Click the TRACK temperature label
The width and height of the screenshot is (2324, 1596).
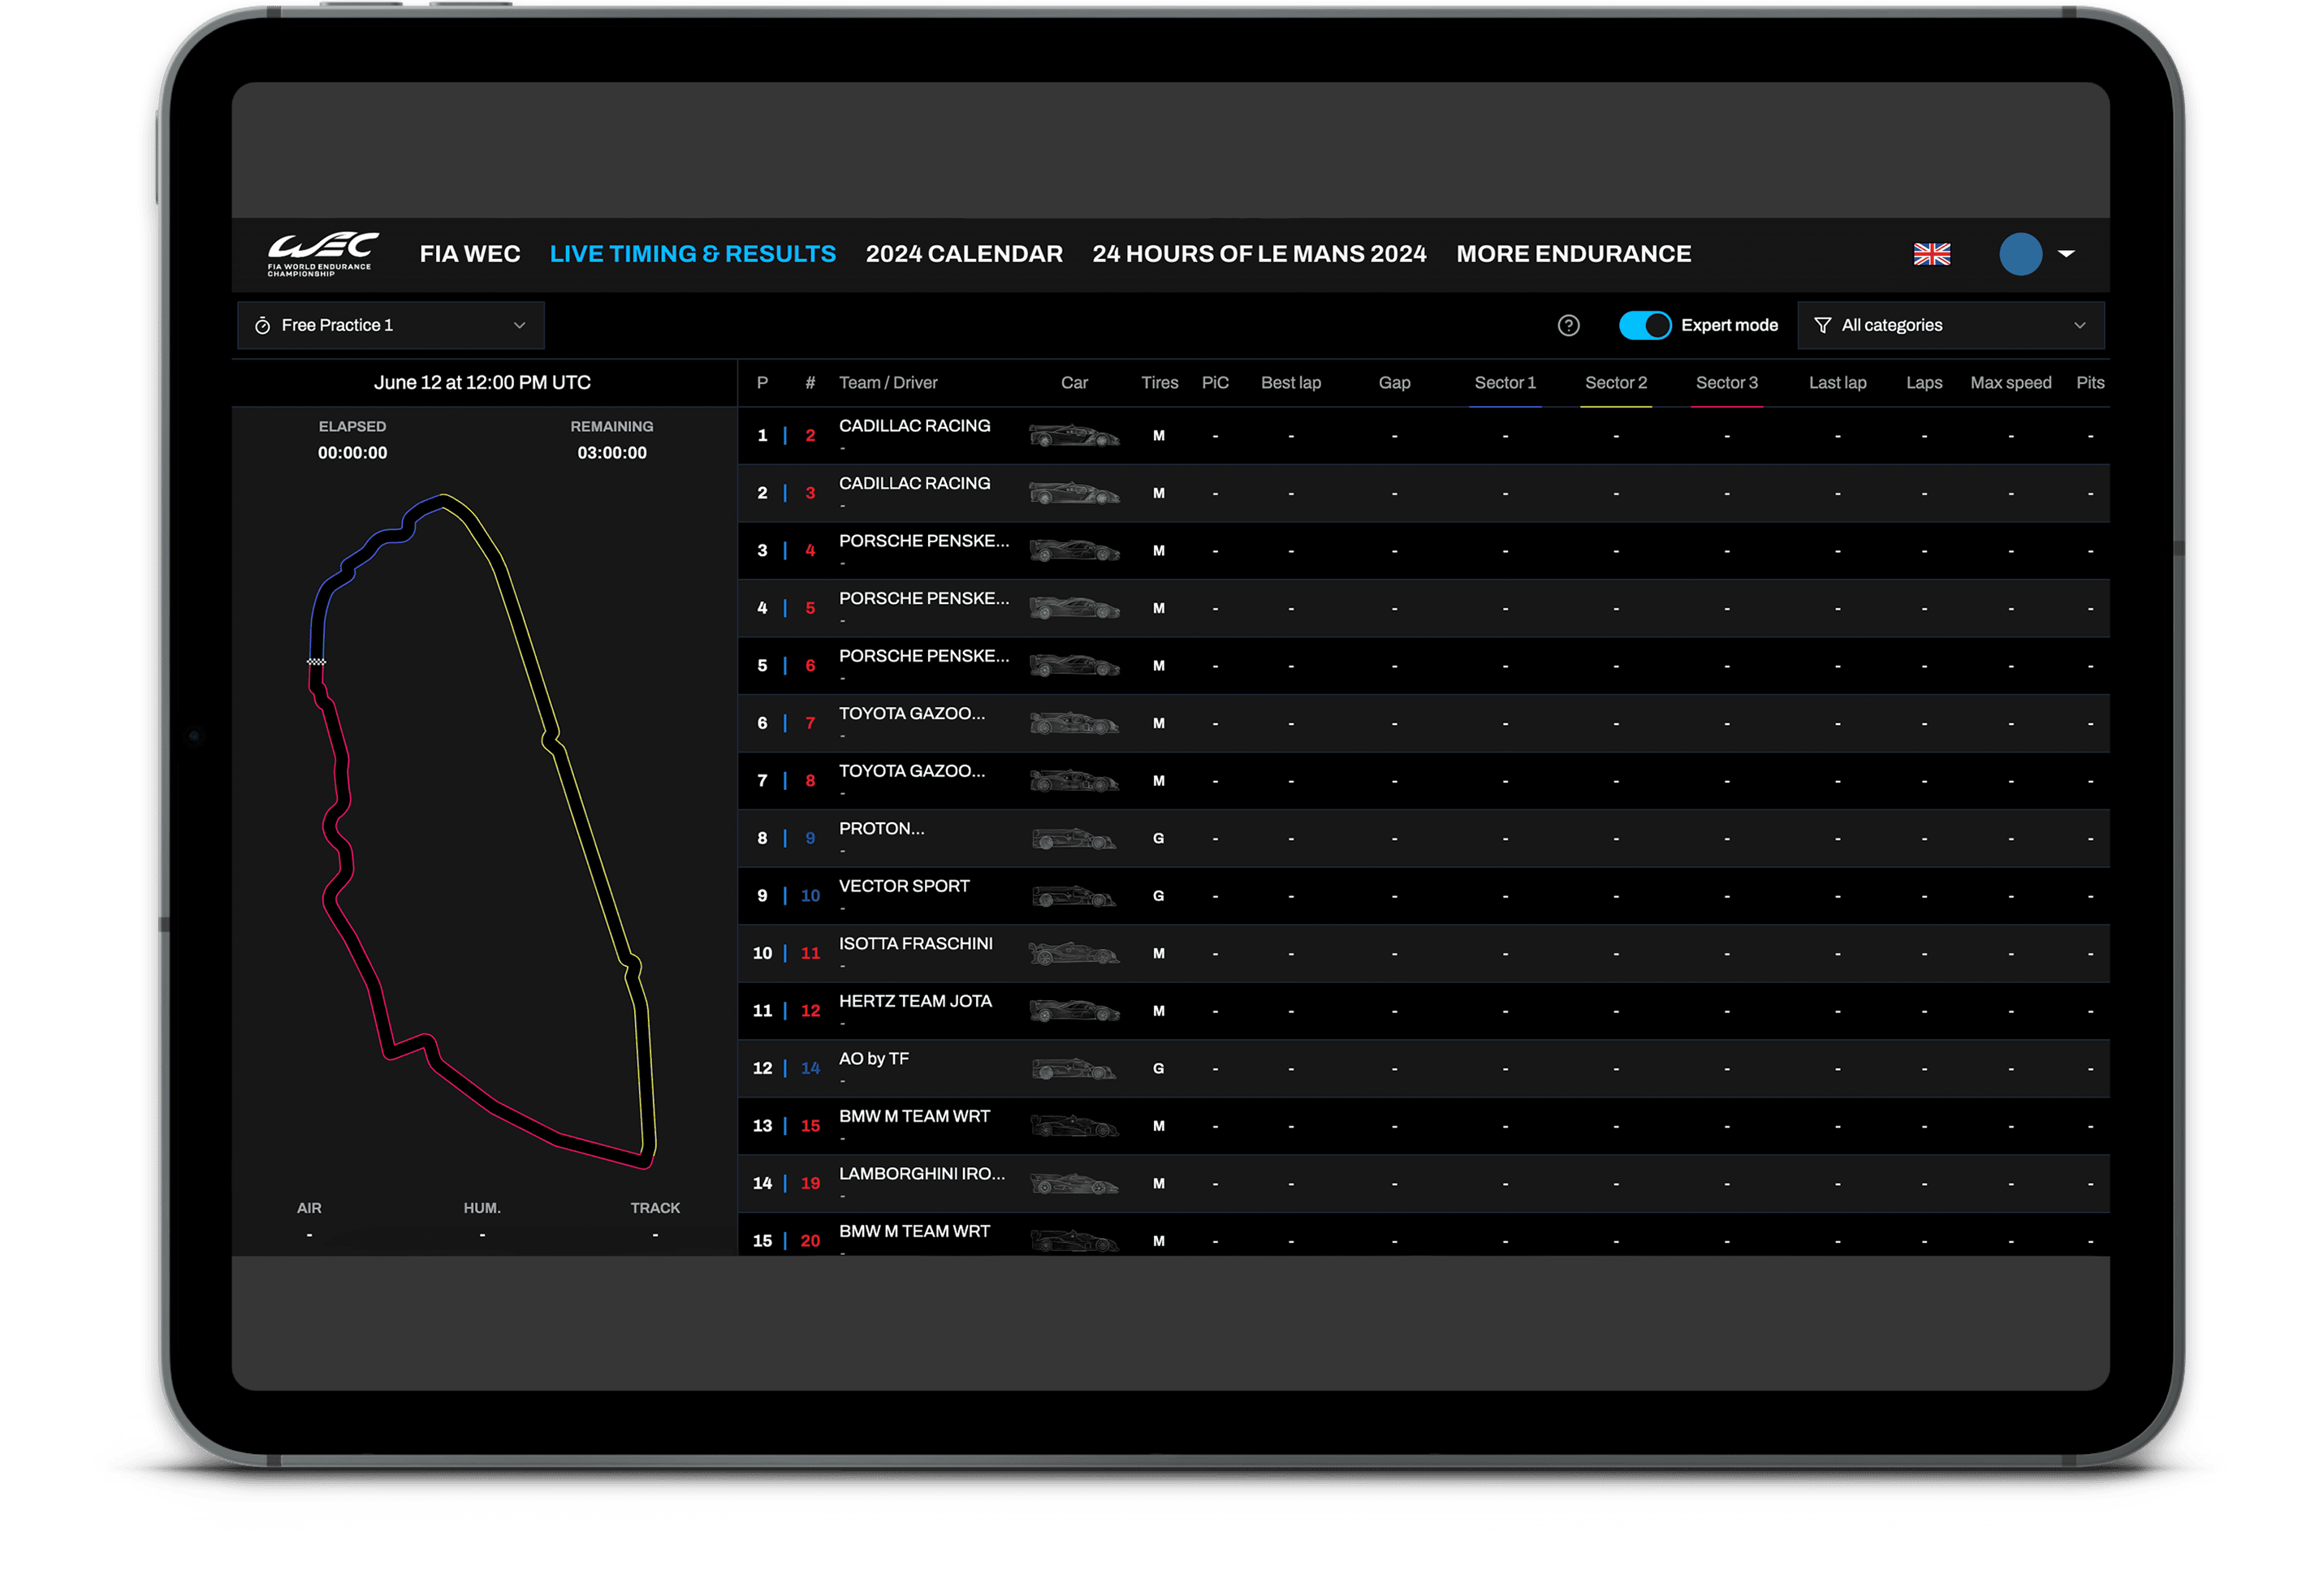[655, 1208]
